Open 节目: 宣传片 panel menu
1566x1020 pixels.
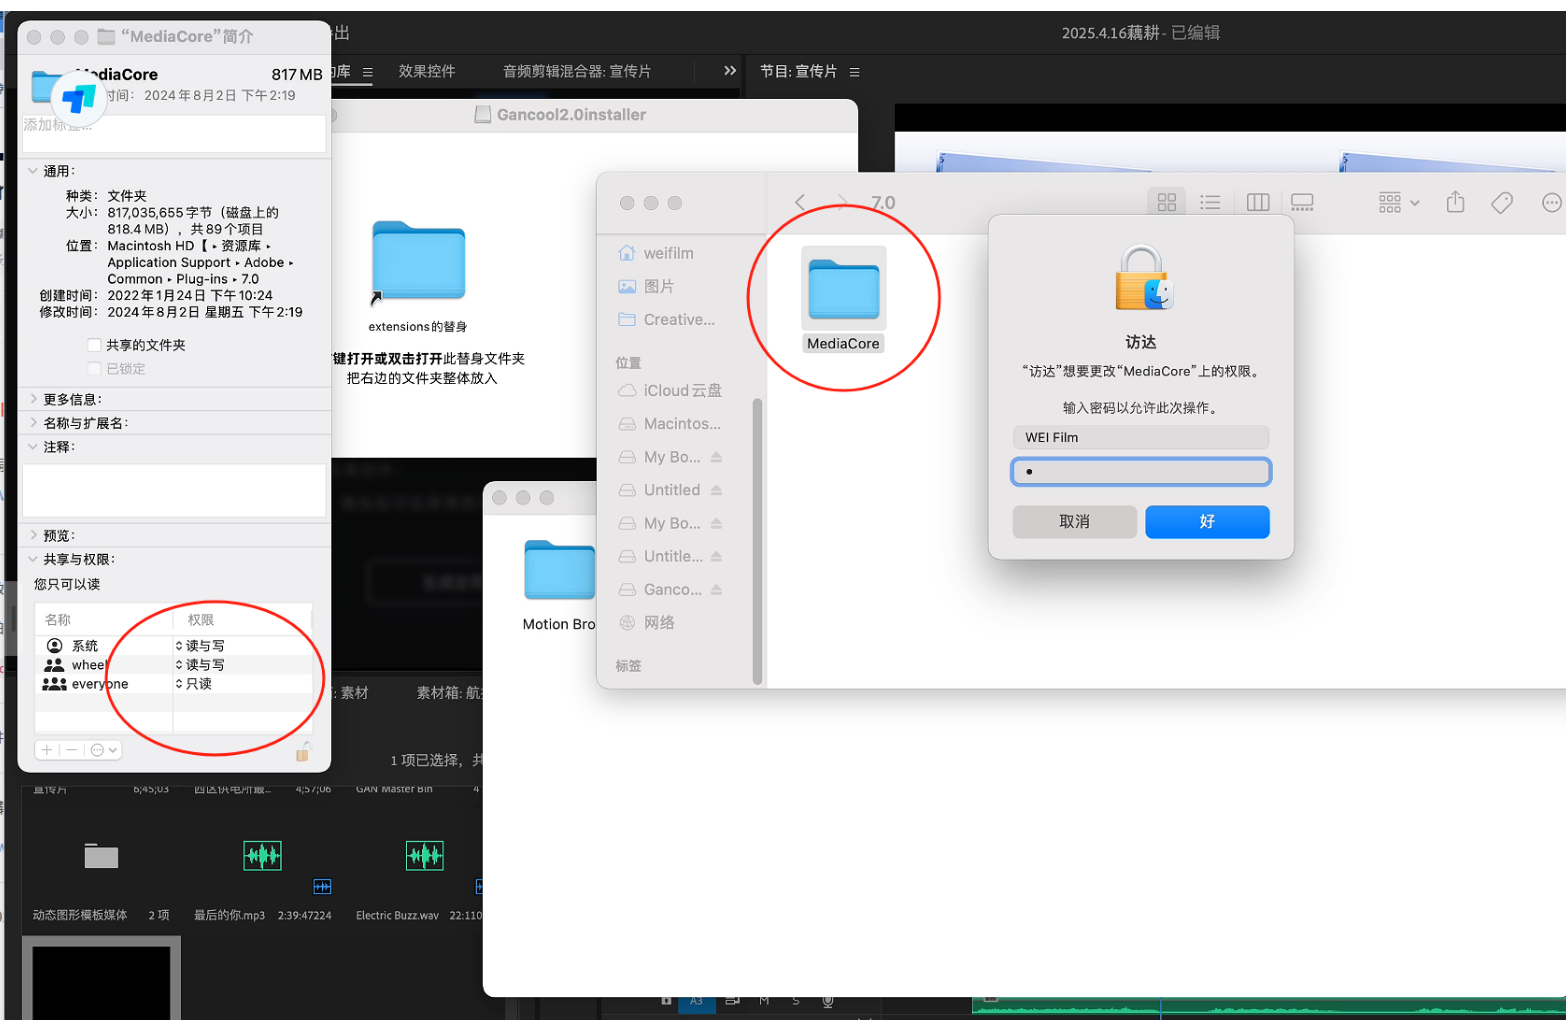(854, 72)
